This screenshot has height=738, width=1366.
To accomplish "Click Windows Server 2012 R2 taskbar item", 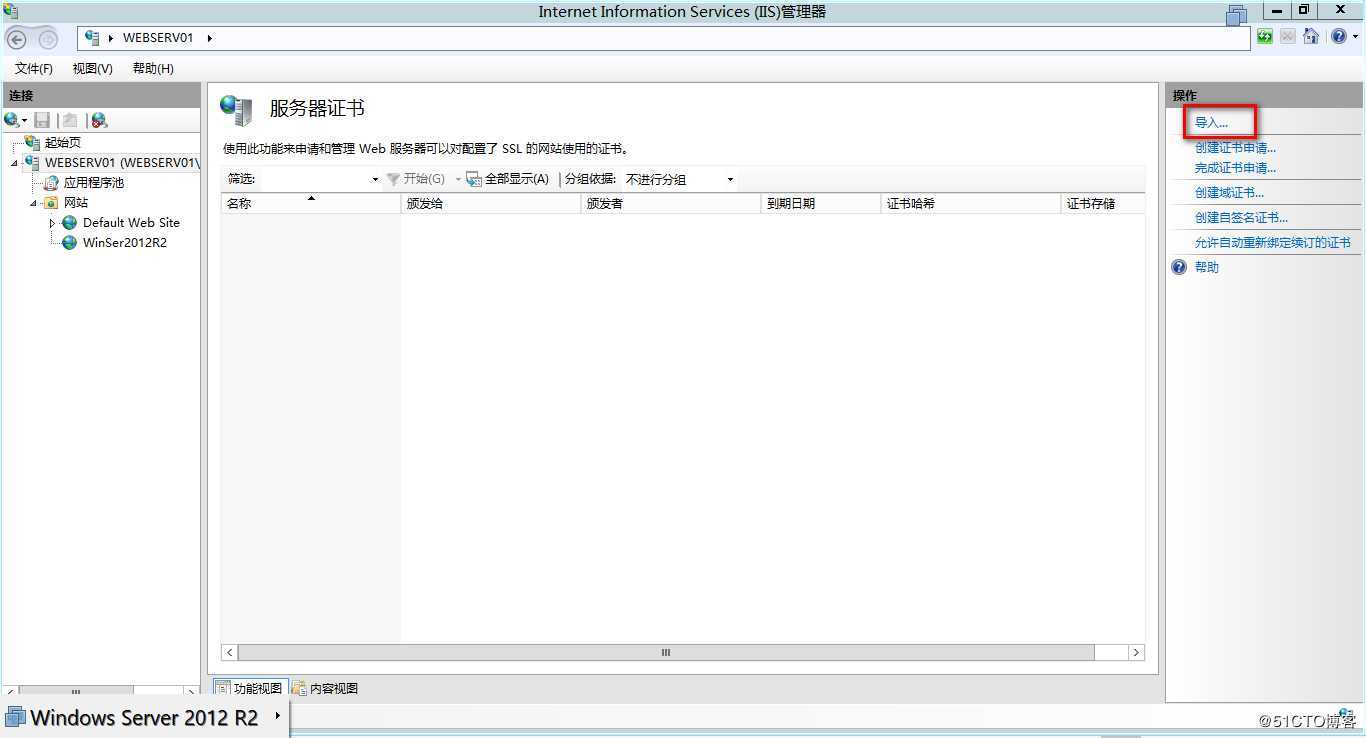I will click(x=144, y=717).
